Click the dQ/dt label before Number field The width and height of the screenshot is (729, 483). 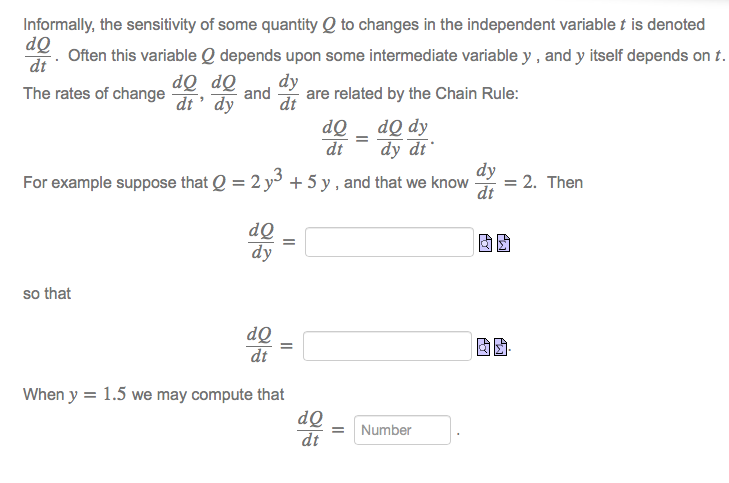coord(310,429)
